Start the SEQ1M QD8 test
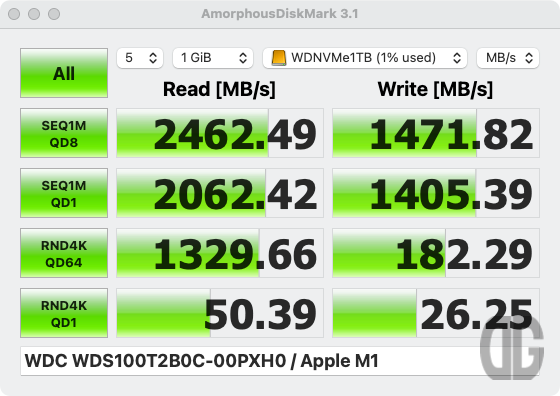 pos(64,133)
